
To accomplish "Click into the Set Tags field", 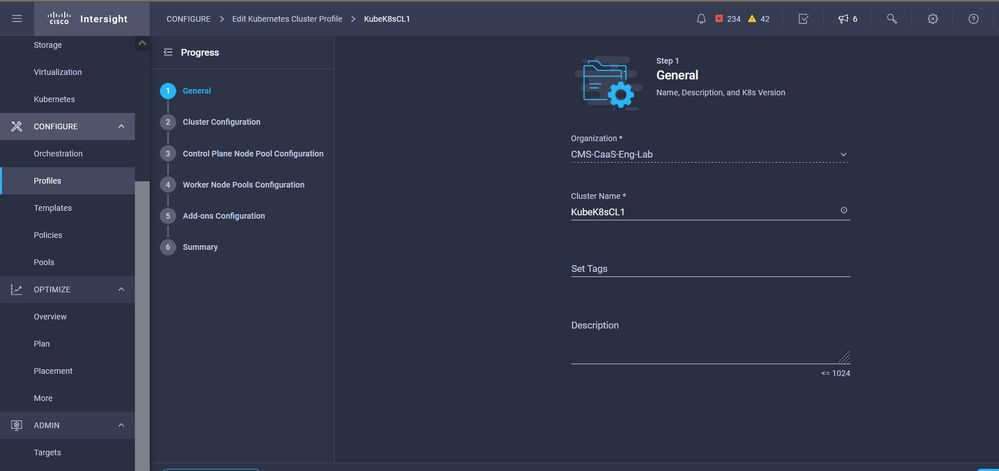I will [710, 268].
